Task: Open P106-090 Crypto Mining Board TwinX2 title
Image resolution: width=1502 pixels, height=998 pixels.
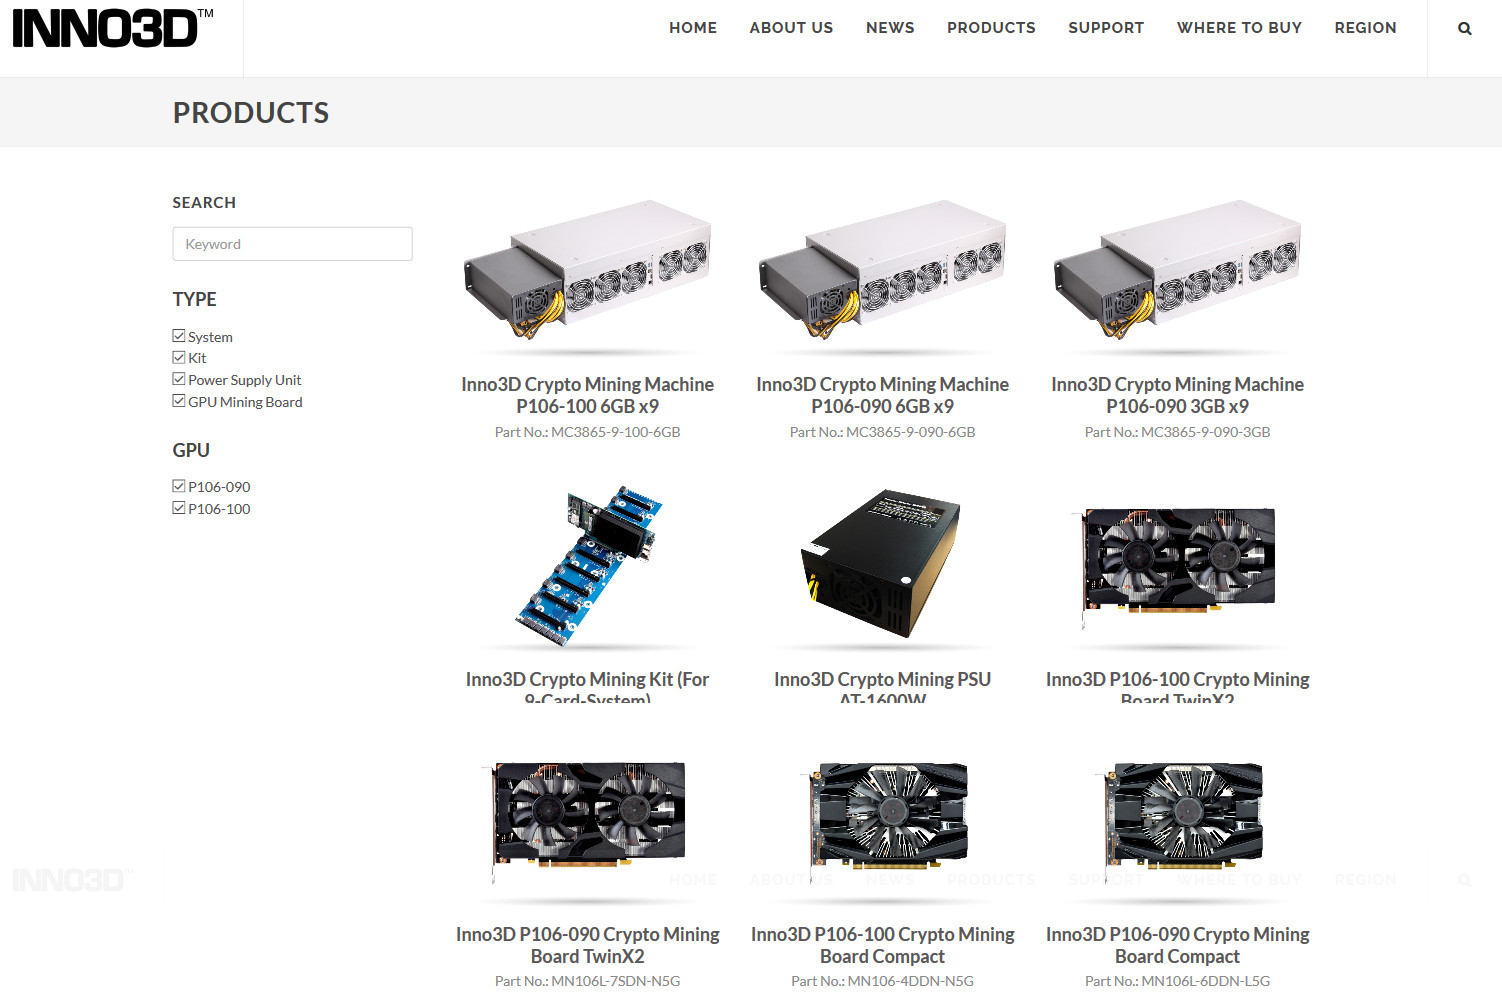Action: coord(587,945)
